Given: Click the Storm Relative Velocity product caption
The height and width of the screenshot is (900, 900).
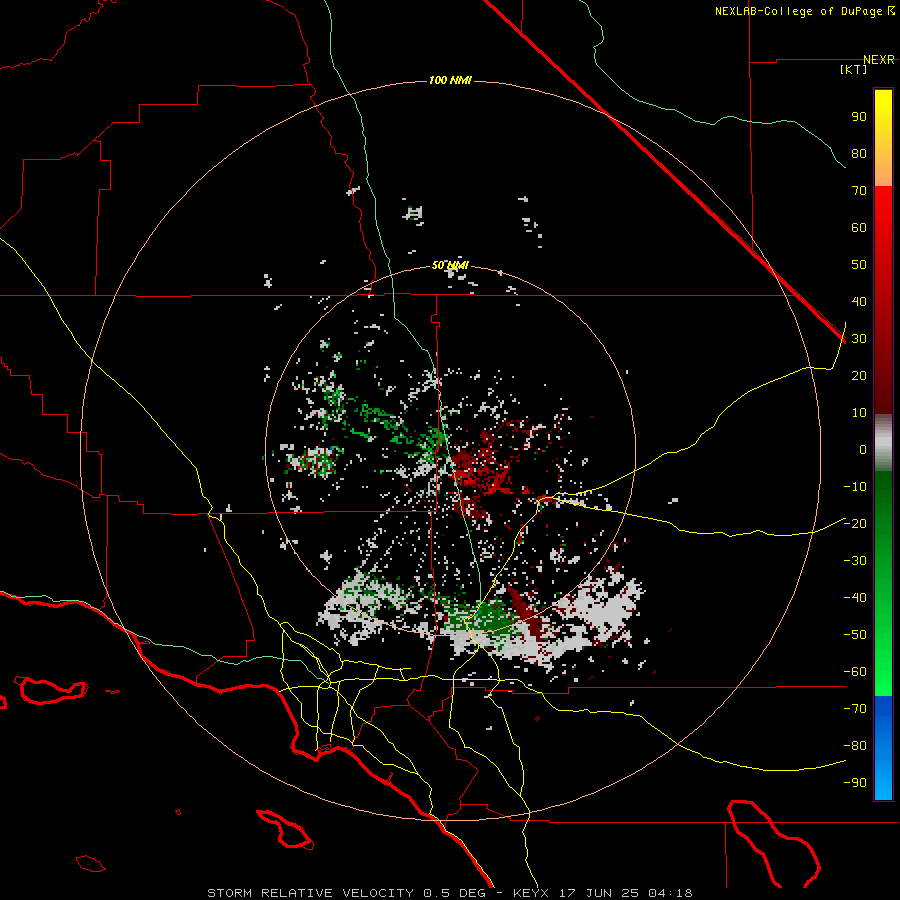Looking at the screenshot, I should 450,893.
